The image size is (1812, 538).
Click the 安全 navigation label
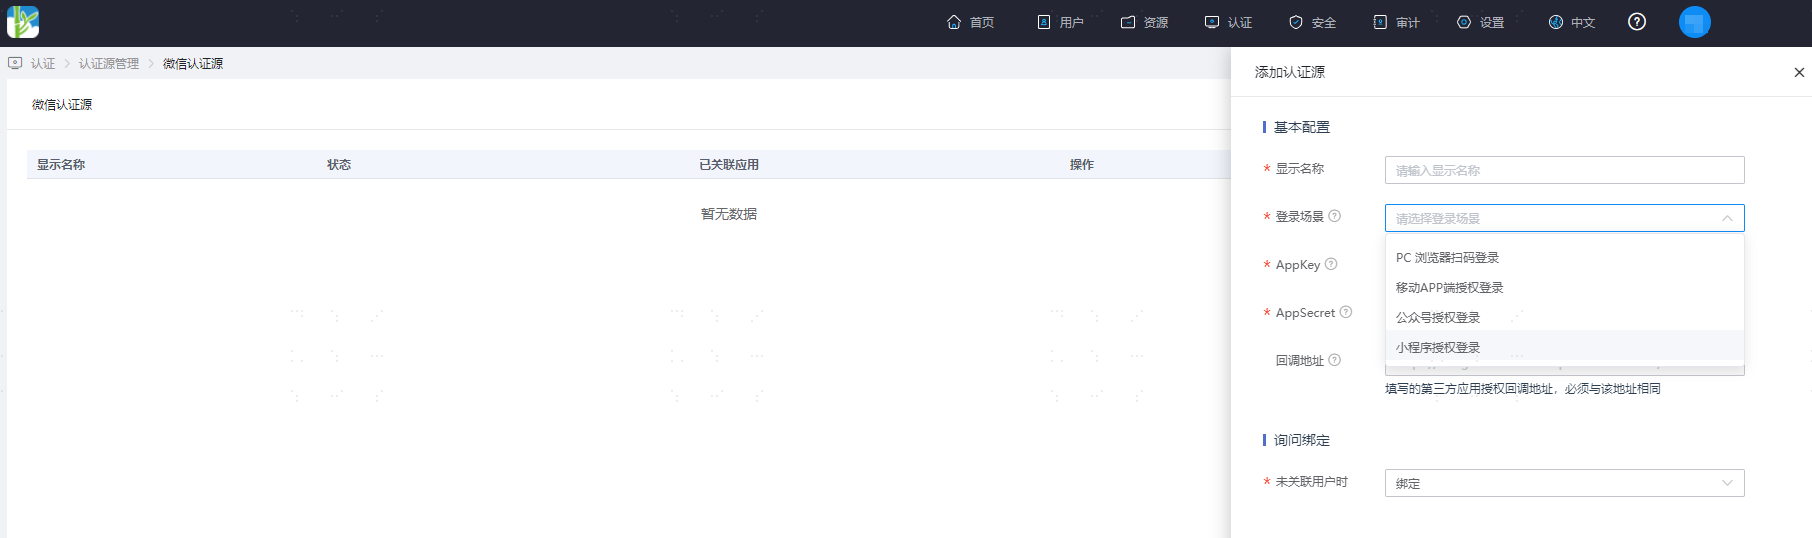pos(1324,22)
